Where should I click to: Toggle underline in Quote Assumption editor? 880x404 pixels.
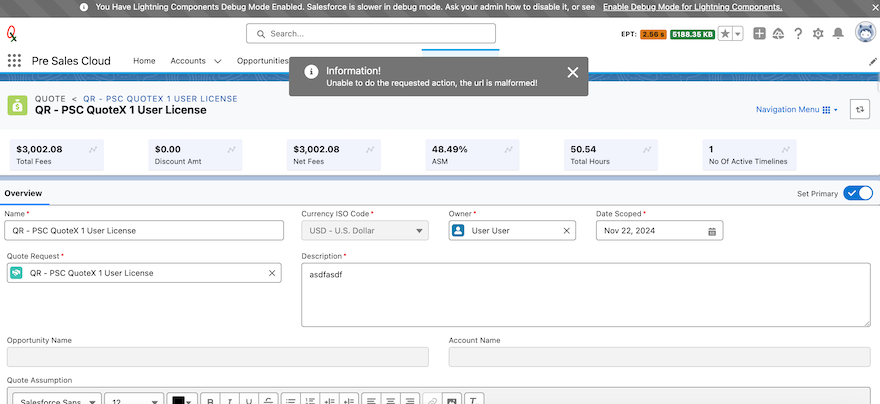(248, 401)
